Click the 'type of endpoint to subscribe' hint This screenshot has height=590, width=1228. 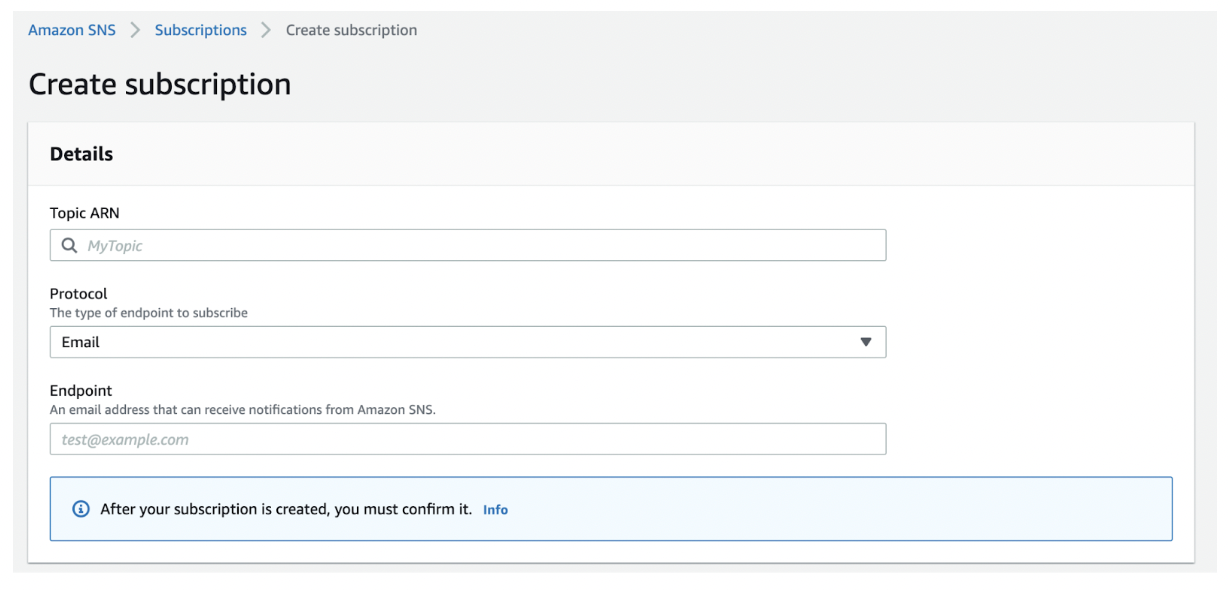pos(149,313)
